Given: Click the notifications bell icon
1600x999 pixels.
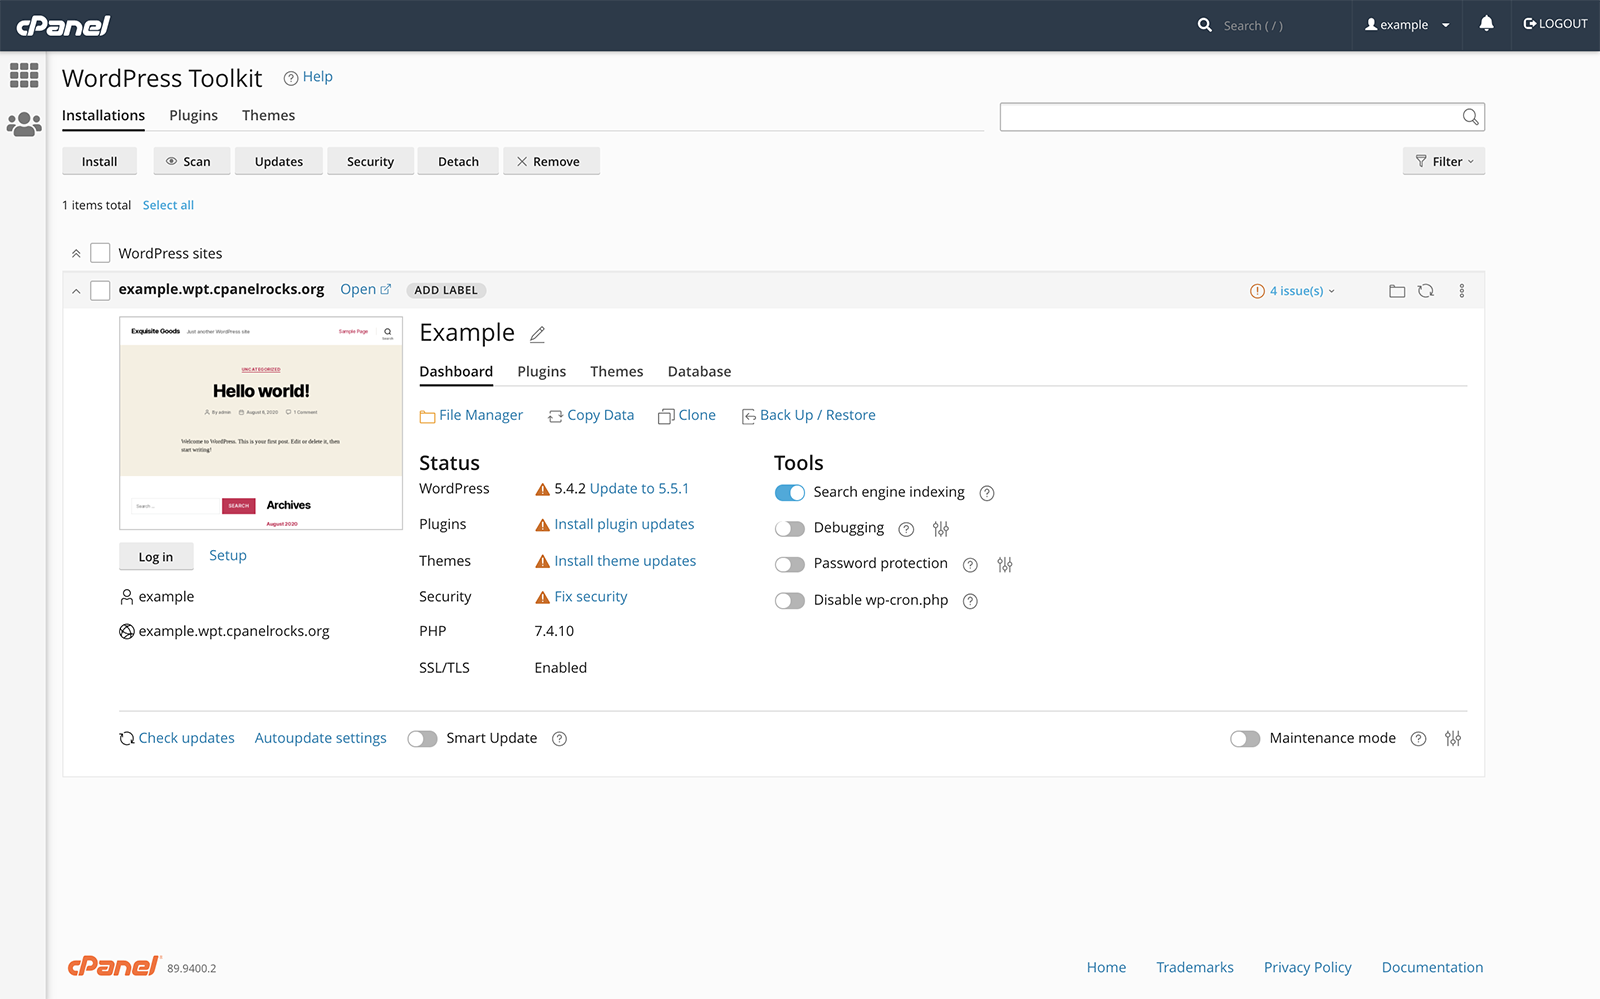Looking at the screenshot, I should tap(1486, 24).
